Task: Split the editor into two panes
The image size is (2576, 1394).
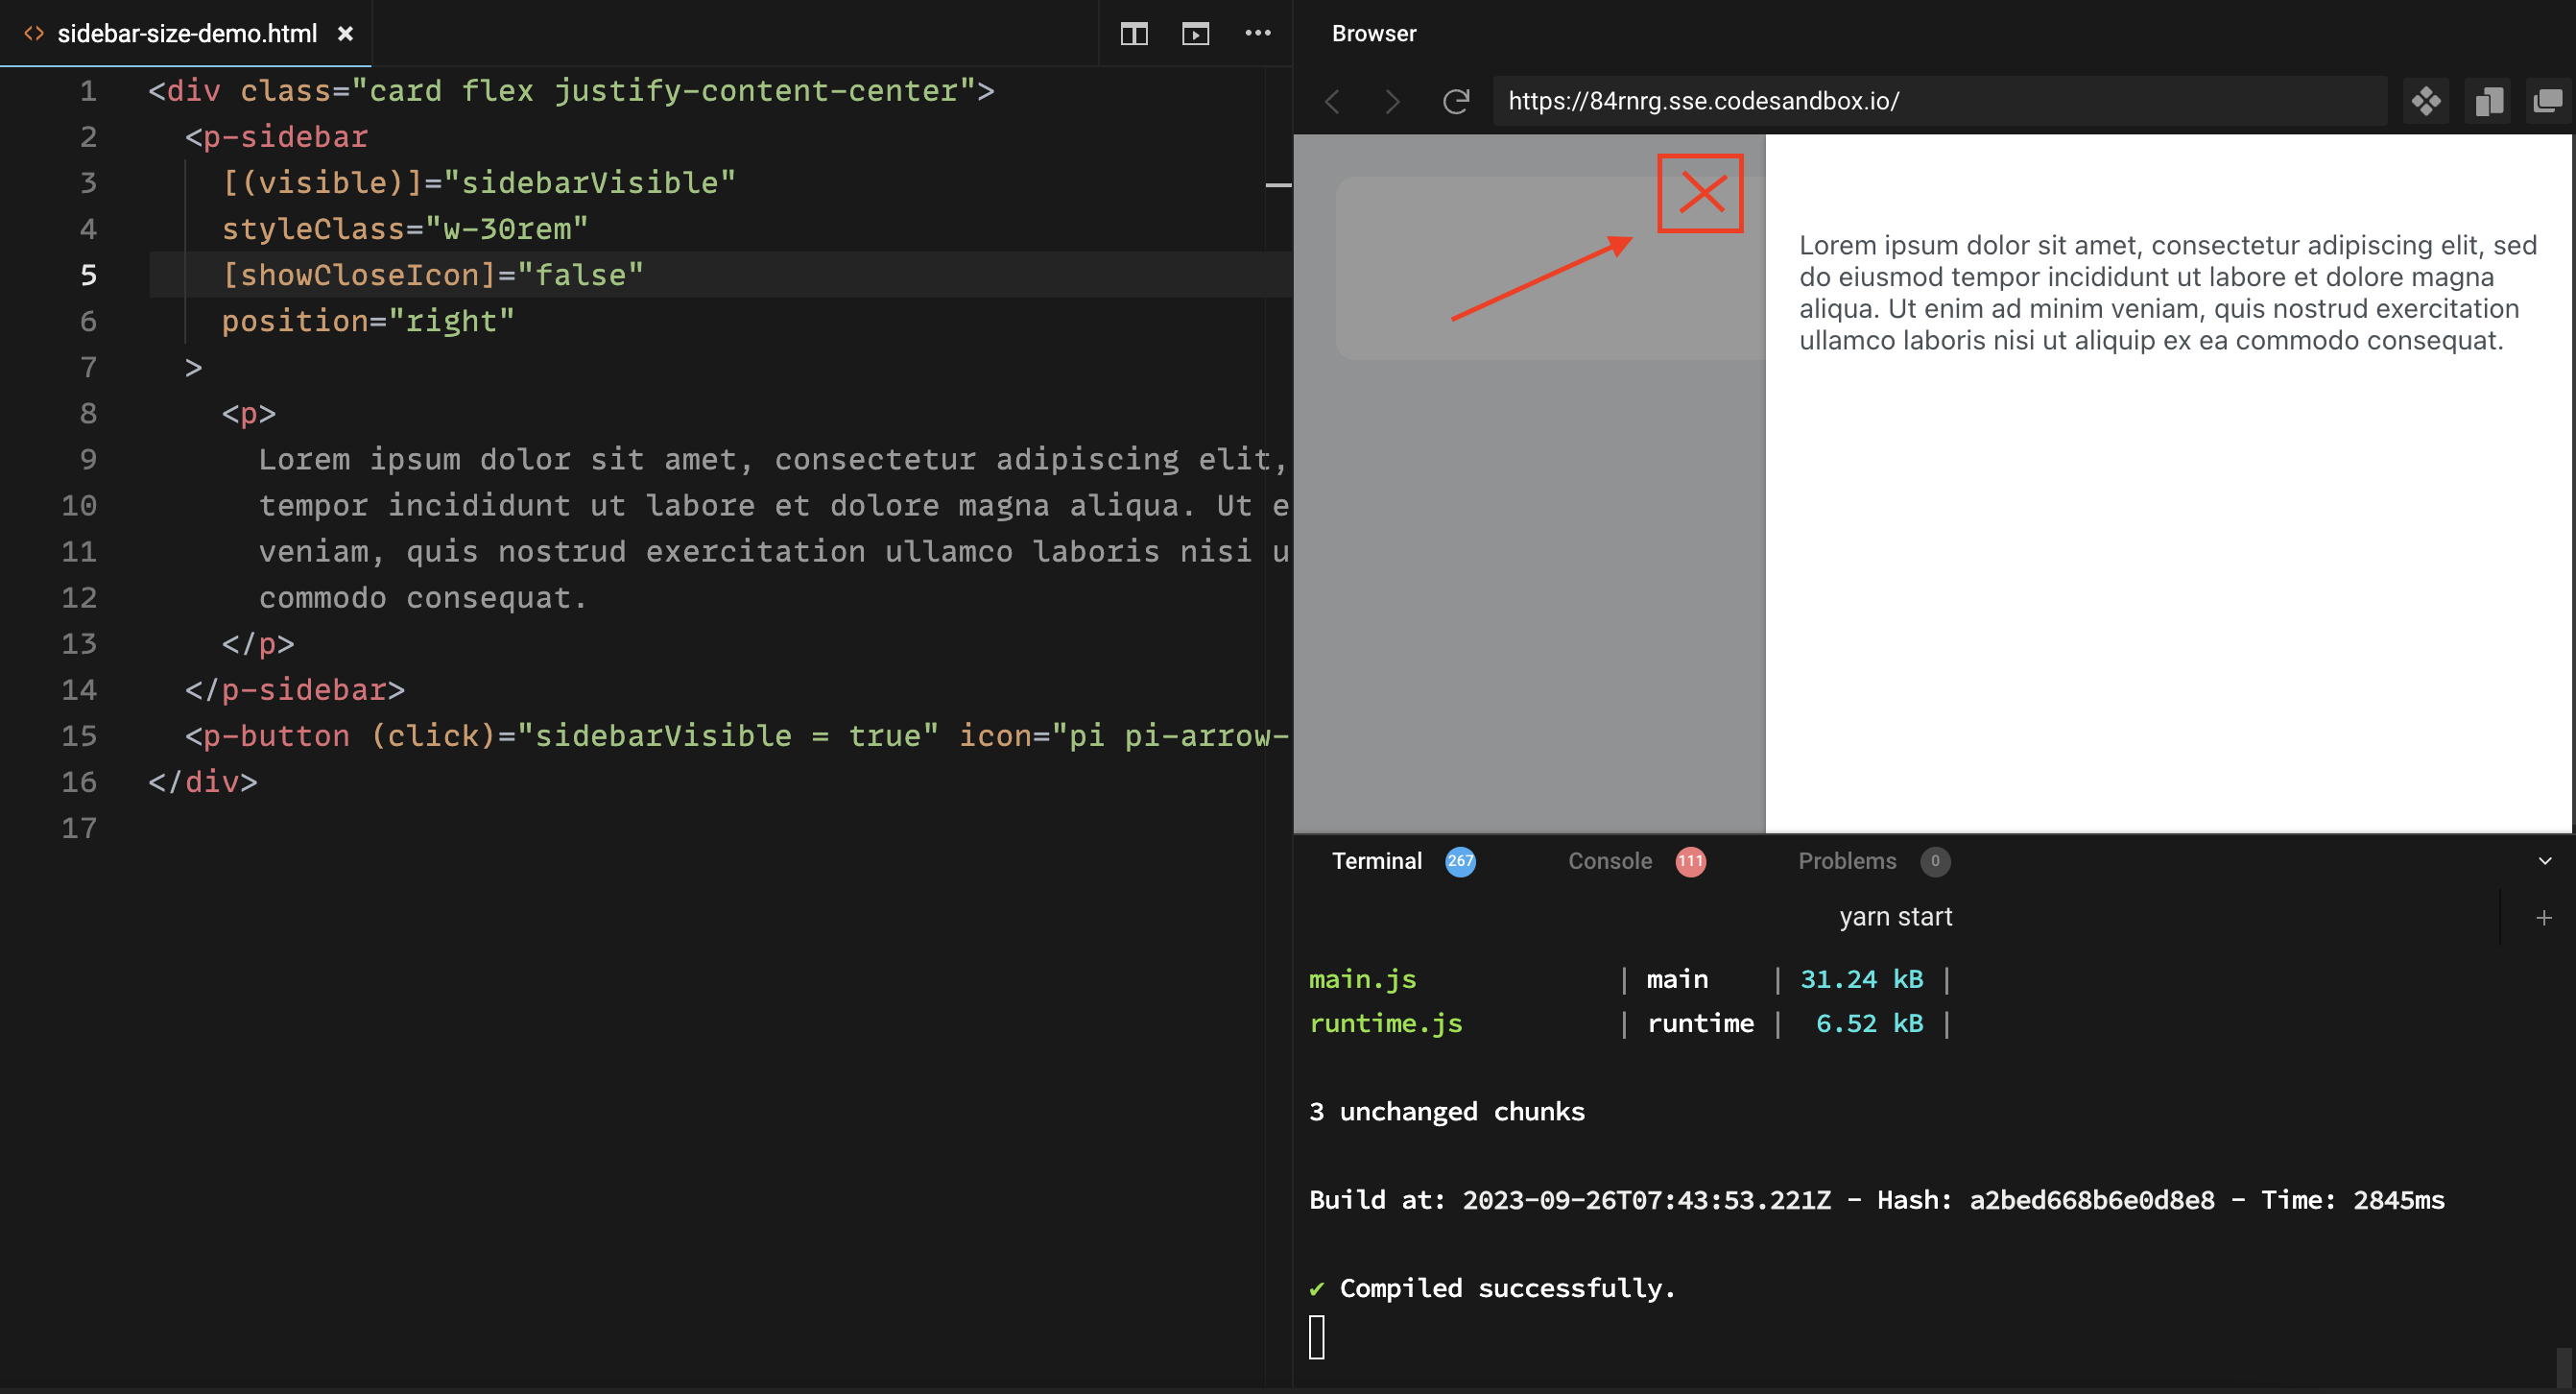Action: (1135, 33)
